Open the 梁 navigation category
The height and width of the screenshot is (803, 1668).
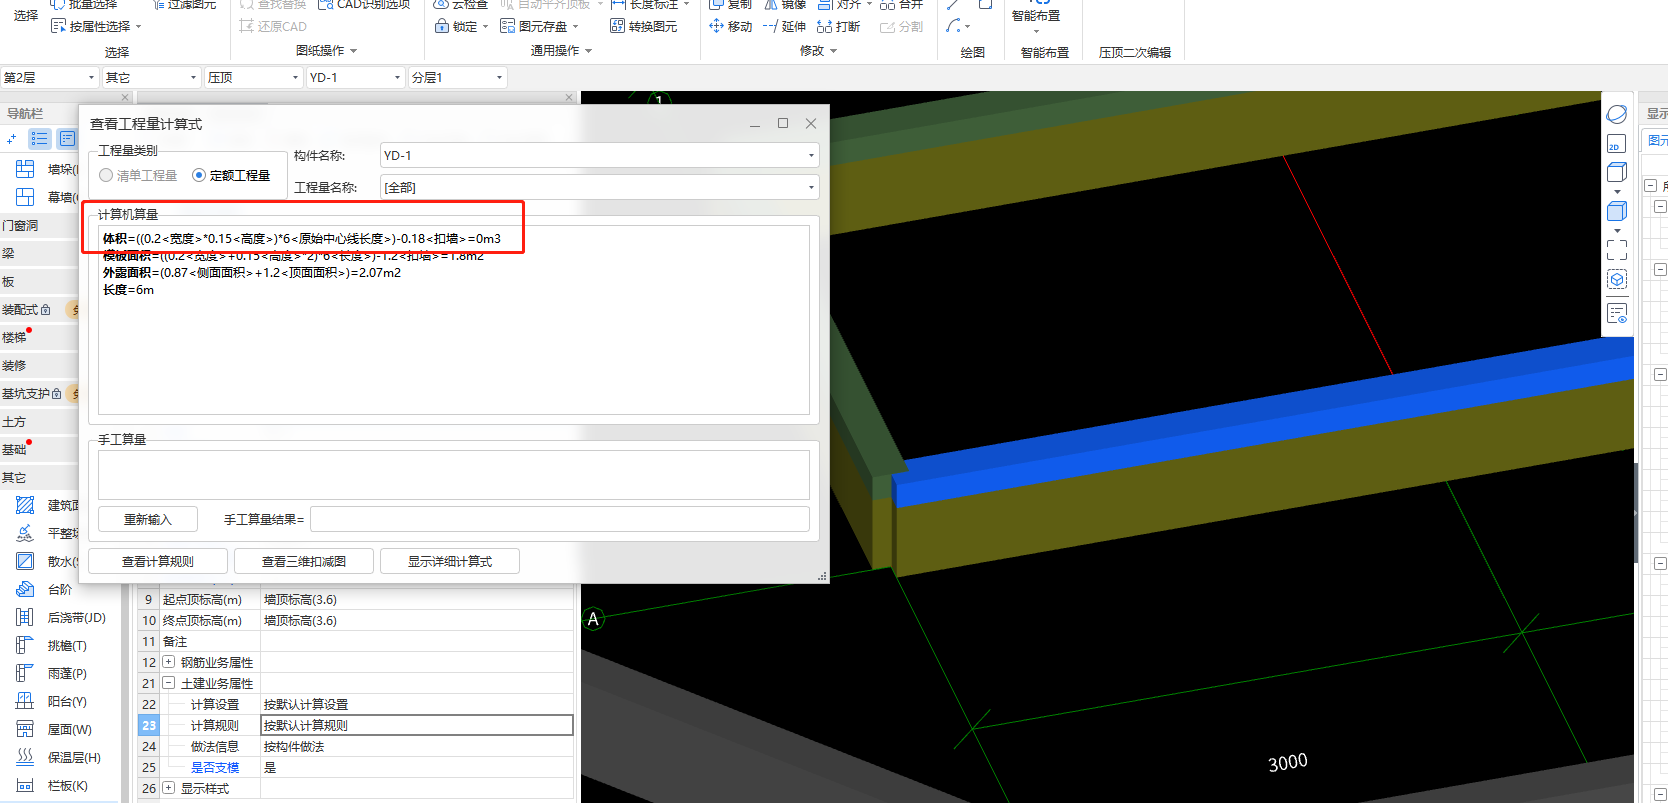39,254
